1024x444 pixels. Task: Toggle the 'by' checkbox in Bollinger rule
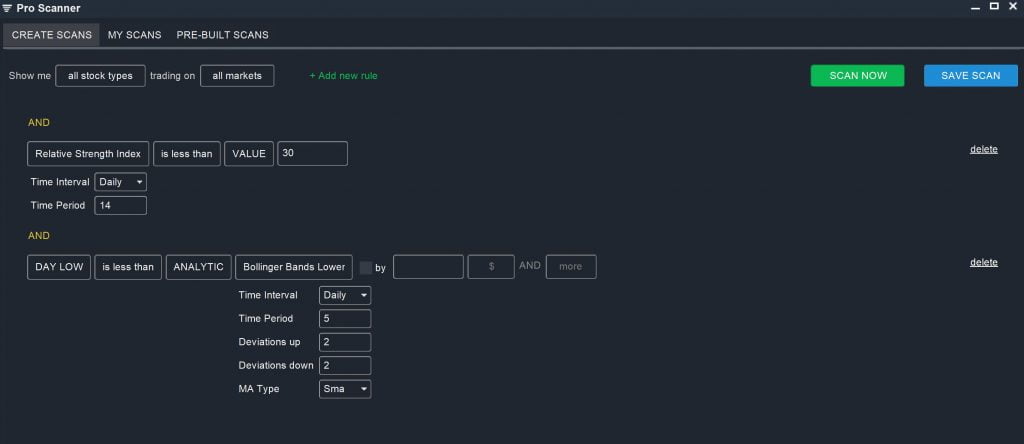click(366, 267)
